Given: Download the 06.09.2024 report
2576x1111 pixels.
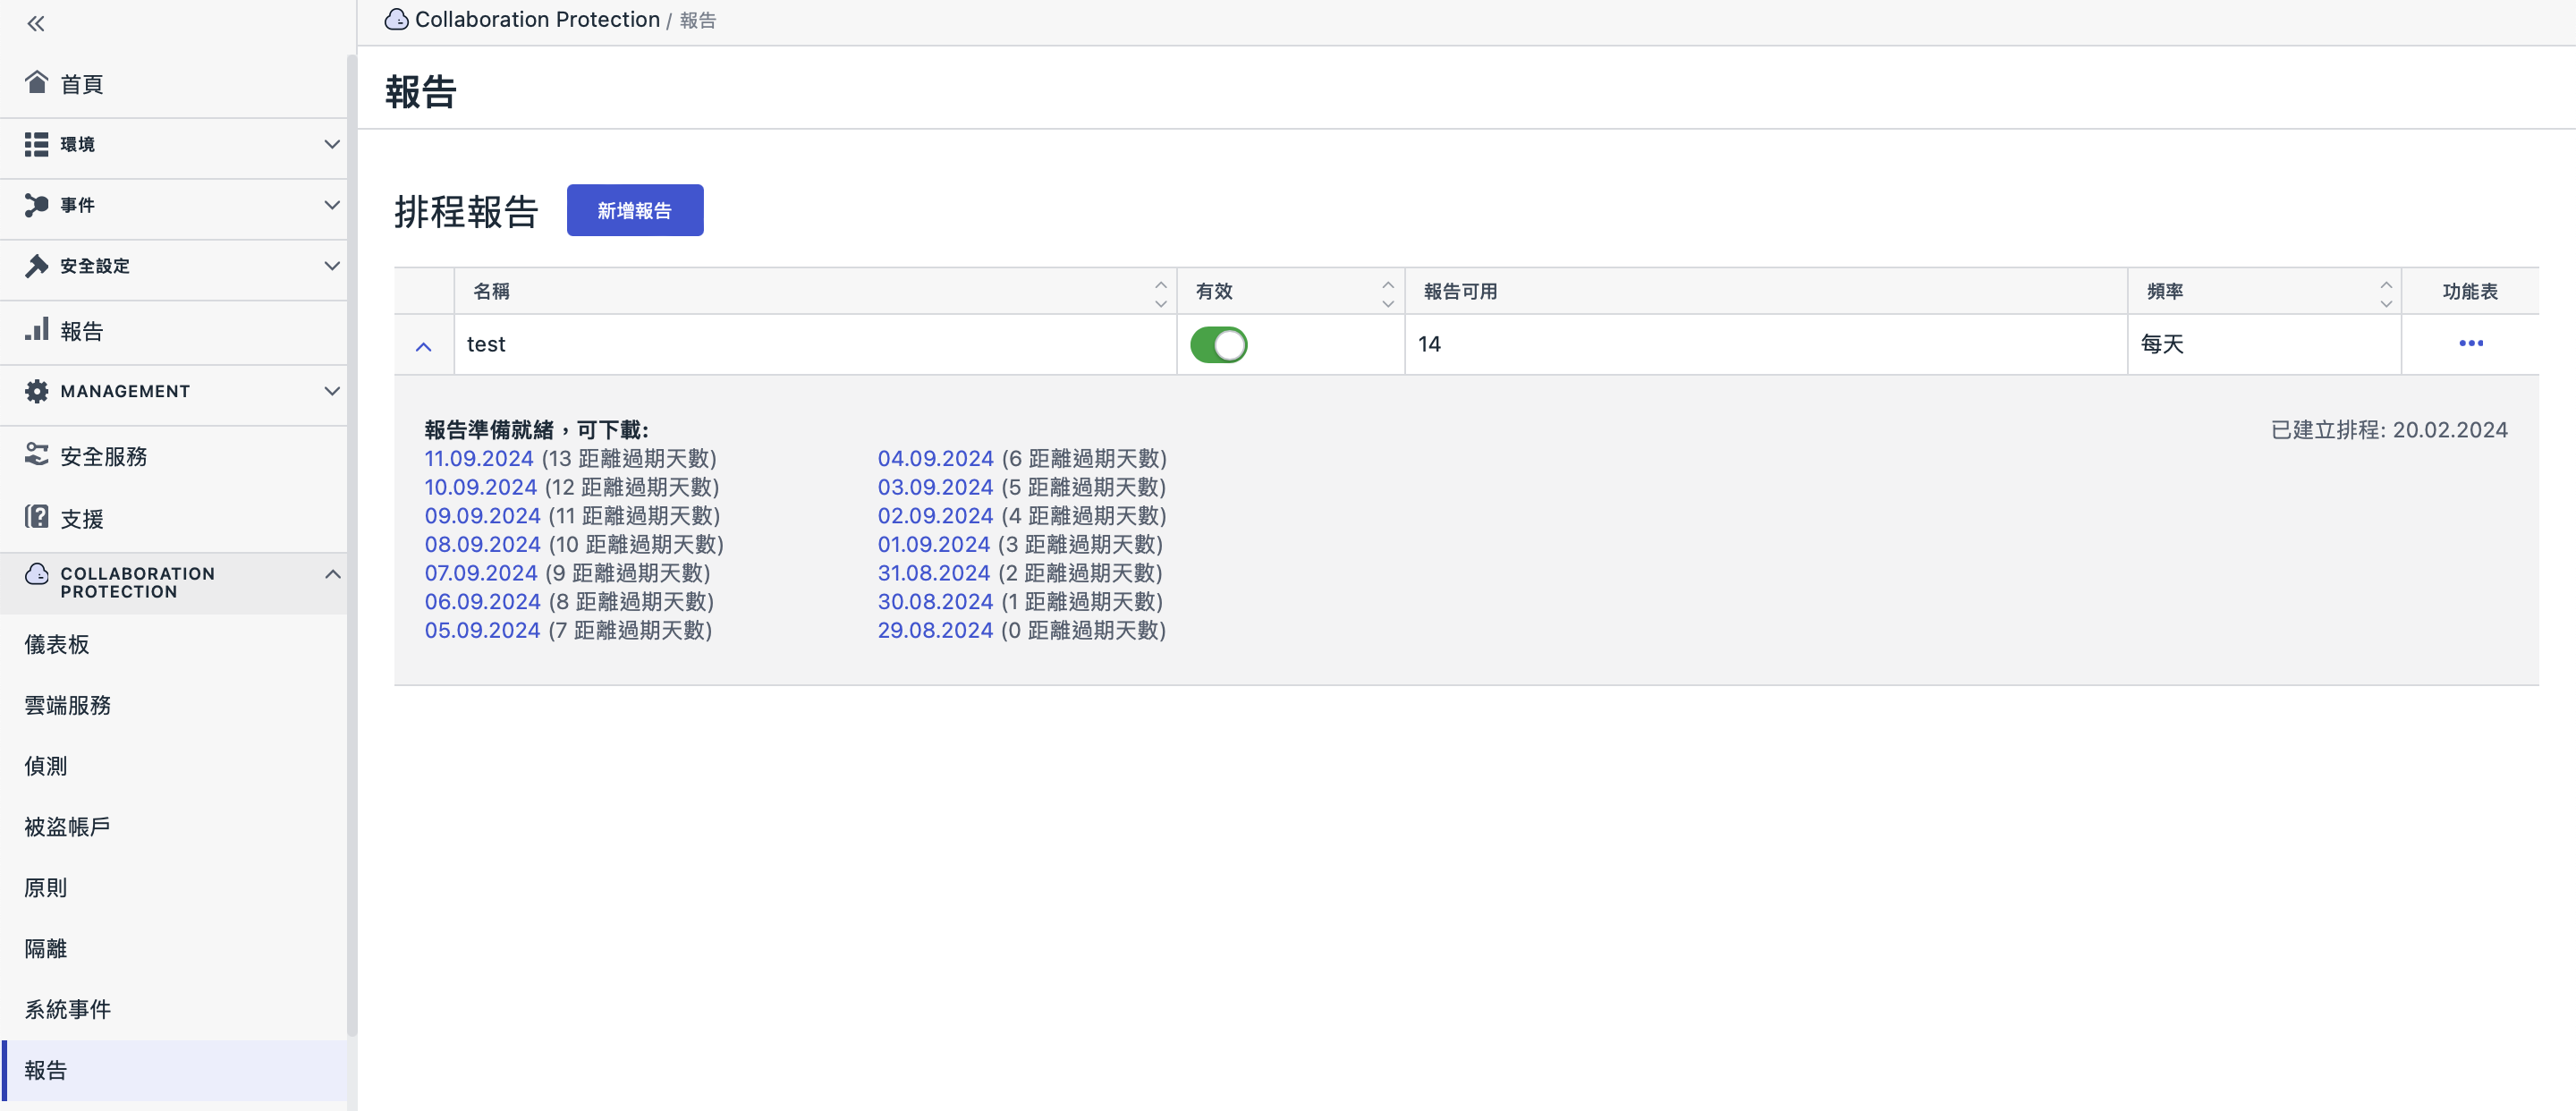Looking at the screenshot, I should pyautogui.click(x=482, y=602).
